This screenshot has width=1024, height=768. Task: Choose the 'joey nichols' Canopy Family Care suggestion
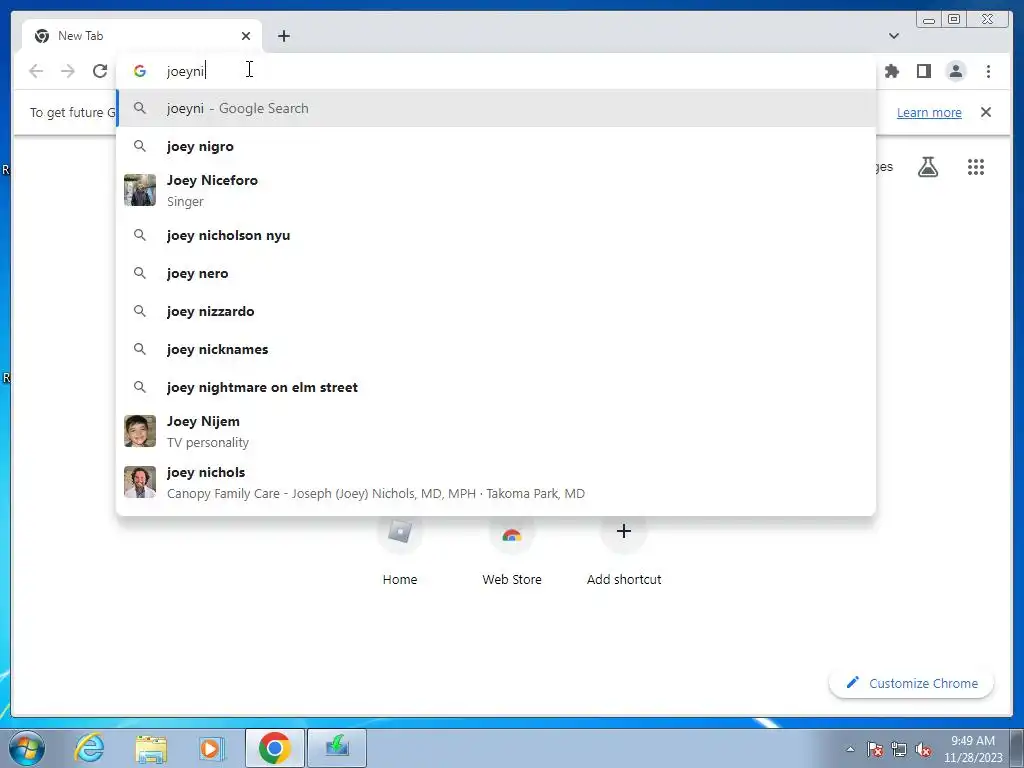(x=496, y=483)
